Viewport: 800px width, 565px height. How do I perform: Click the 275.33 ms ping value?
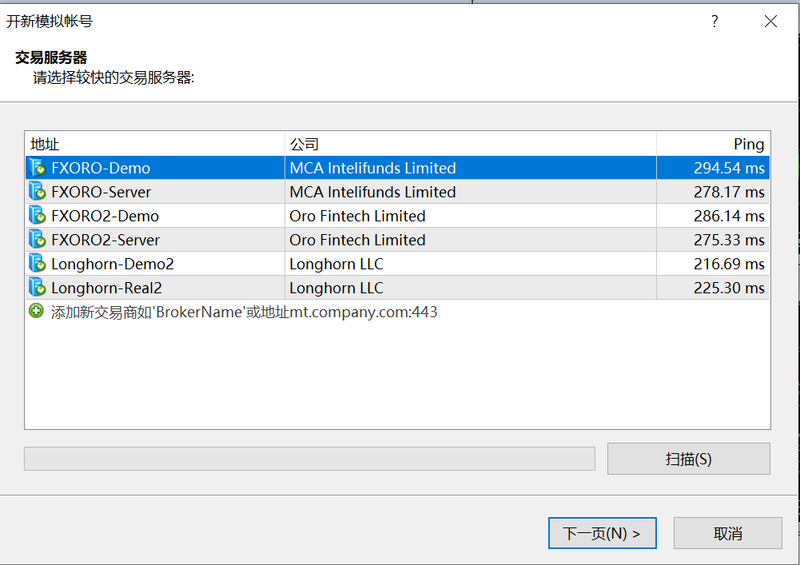pos(729,240)
